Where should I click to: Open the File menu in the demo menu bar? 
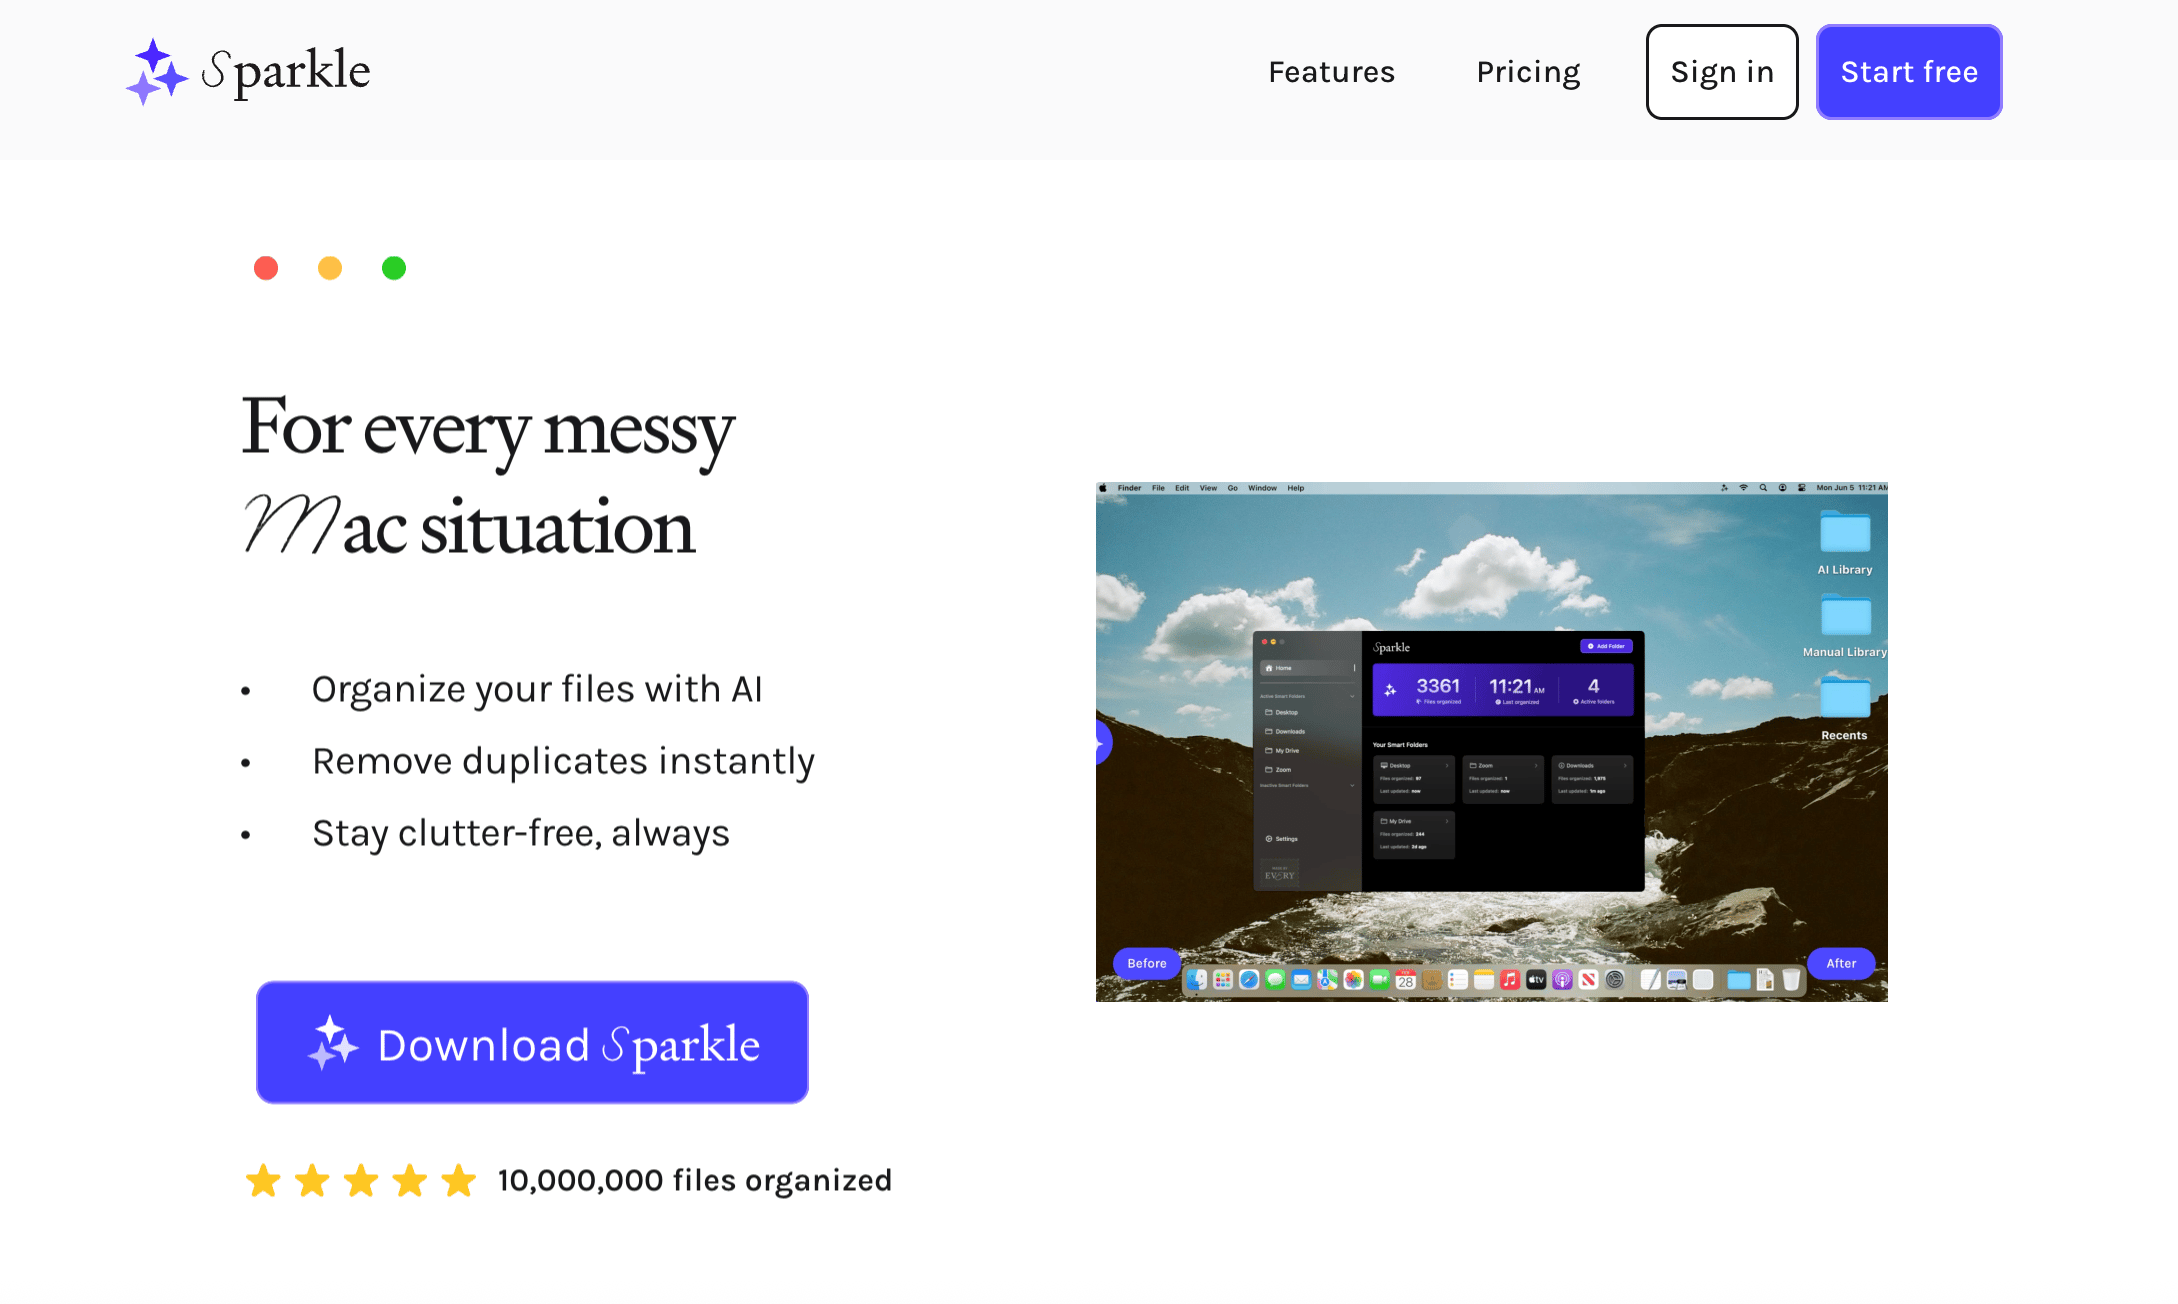point(1158,488)
